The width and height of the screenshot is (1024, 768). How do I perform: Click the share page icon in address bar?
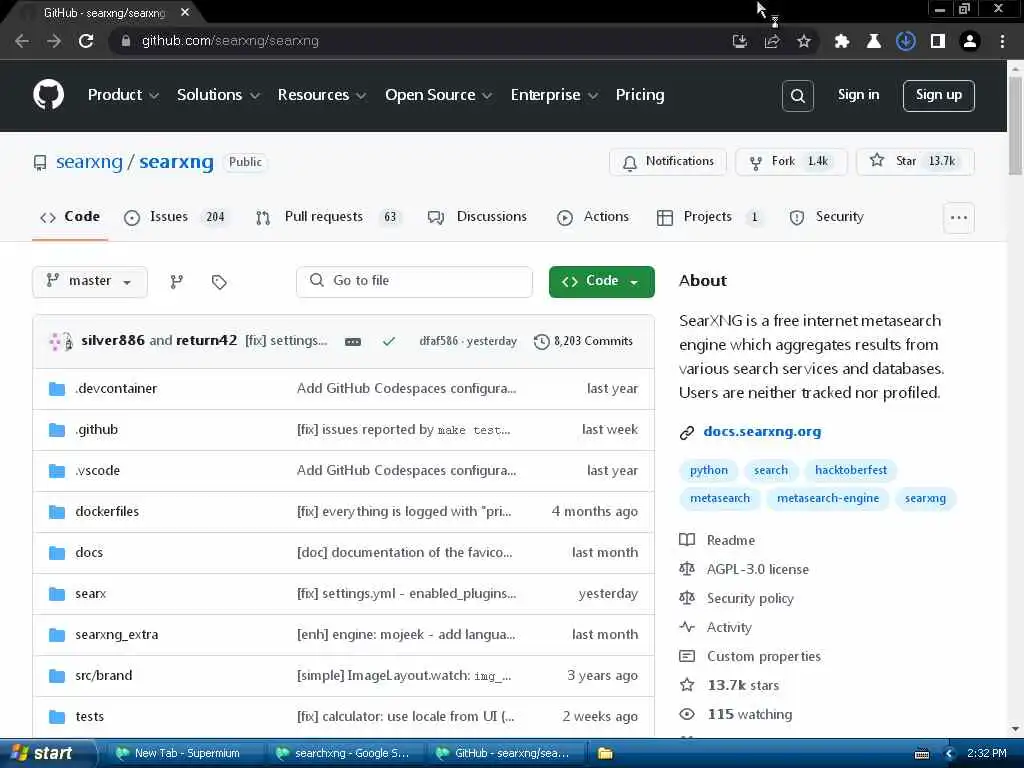772,41
